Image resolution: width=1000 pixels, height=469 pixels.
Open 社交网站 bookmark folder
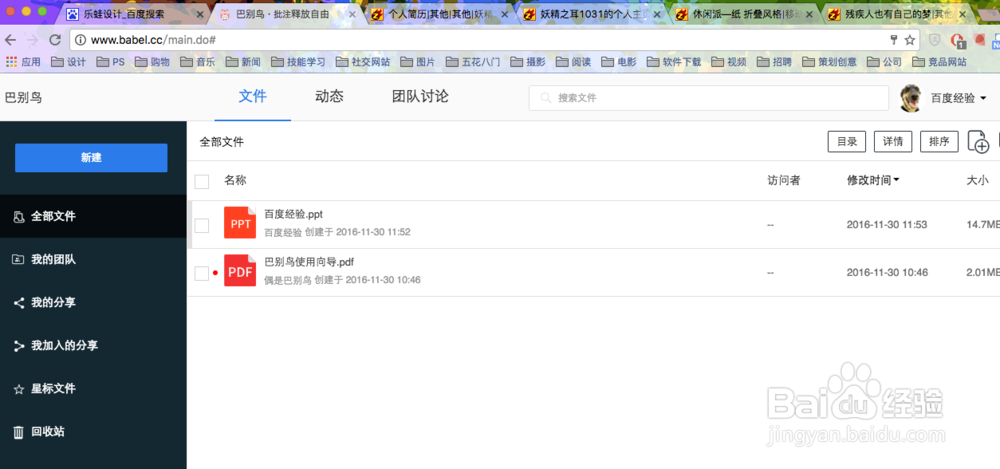(363, 62)
